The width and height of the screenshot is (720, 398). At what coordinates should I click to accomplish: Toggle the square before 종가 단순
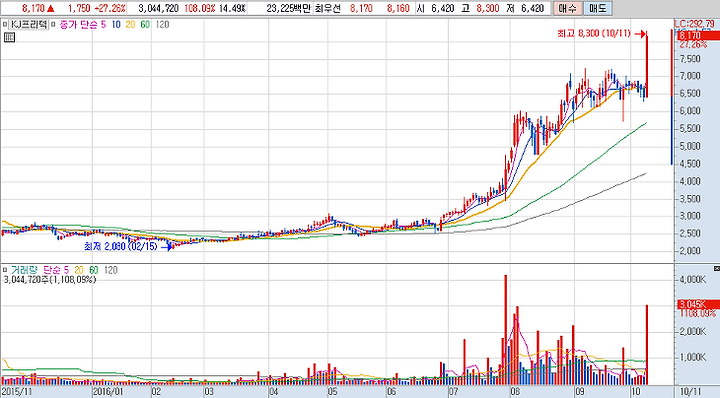(54, 24)
